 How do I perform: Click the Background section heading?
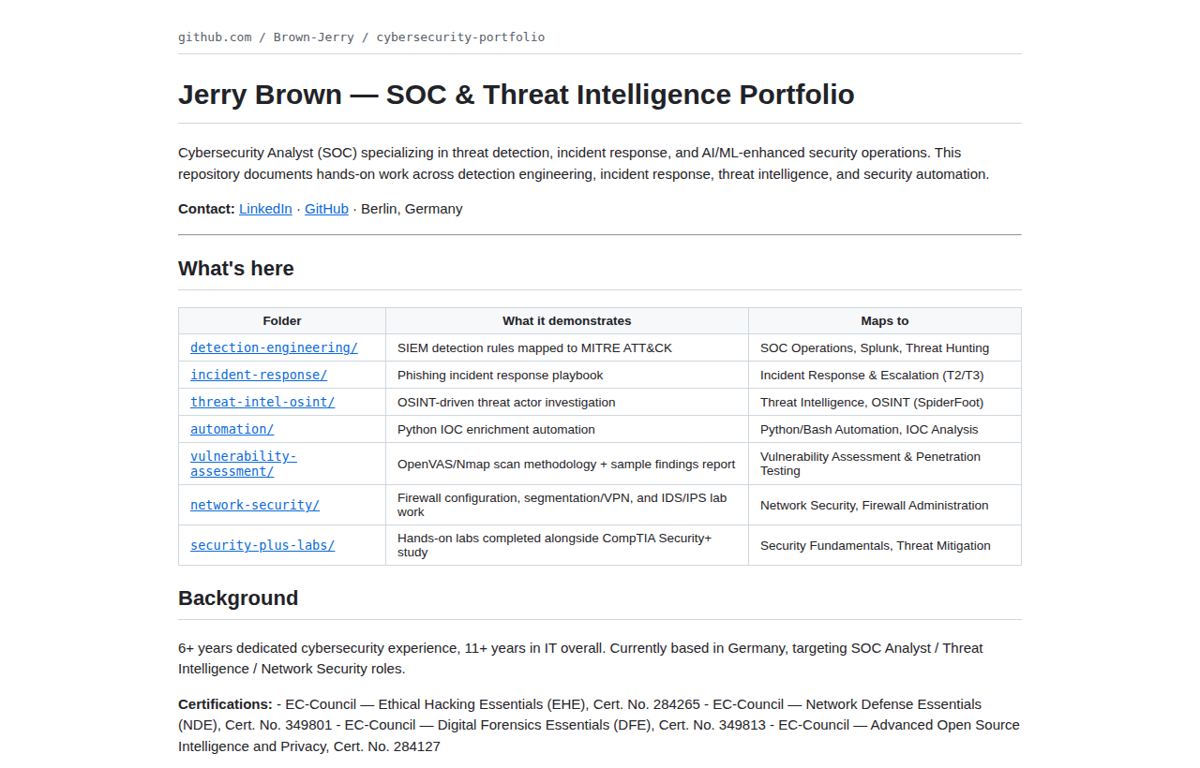click(238, 598)
